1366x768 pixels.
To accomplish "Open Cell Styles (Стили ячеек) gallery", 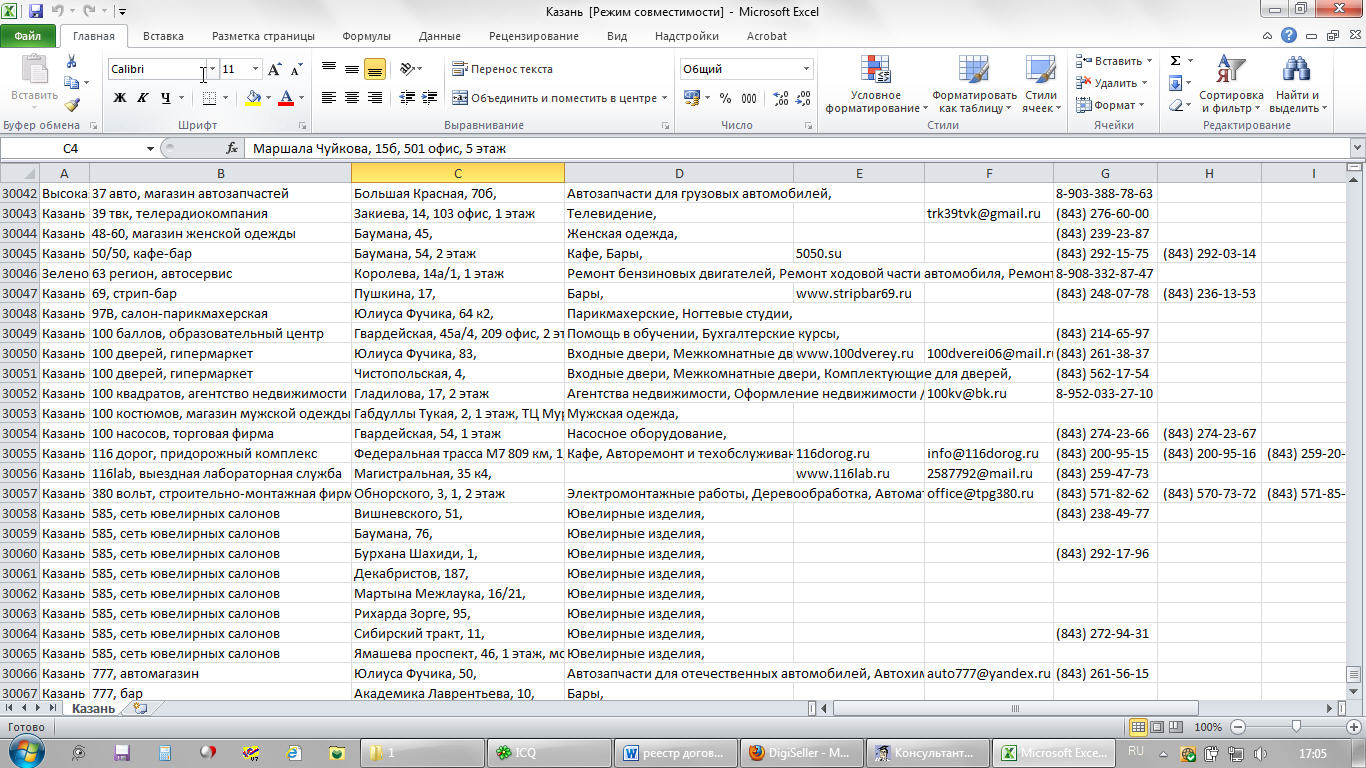I will pyautogui.click(x=1041, y=85).
